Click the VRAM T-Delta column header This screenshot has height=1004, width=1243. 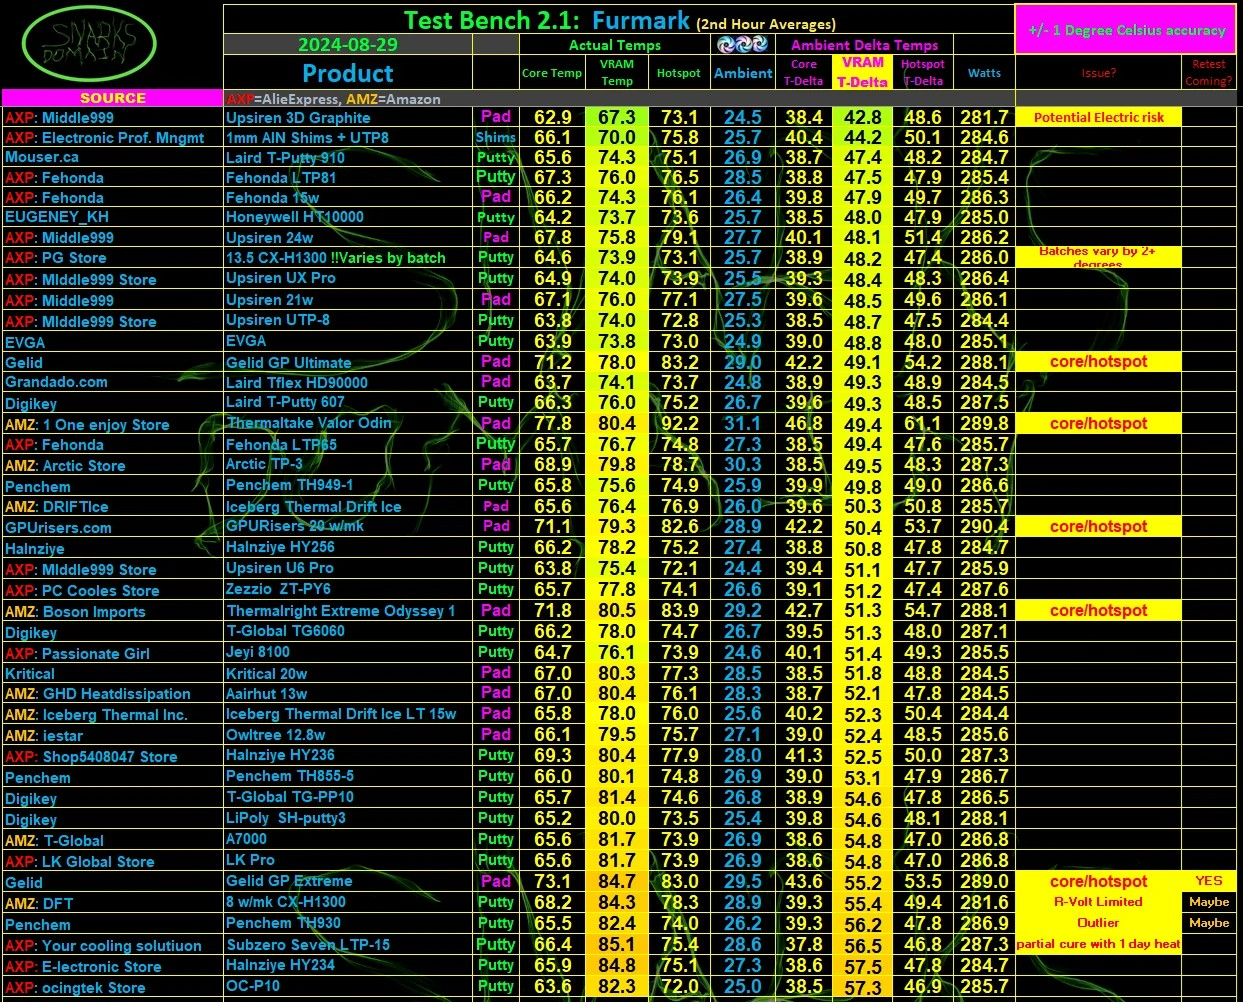862,72
